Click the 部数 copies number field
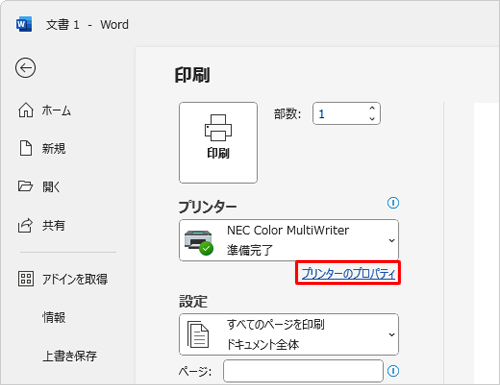Viewport: 500px width, 385px height. [x=346, y=114]
